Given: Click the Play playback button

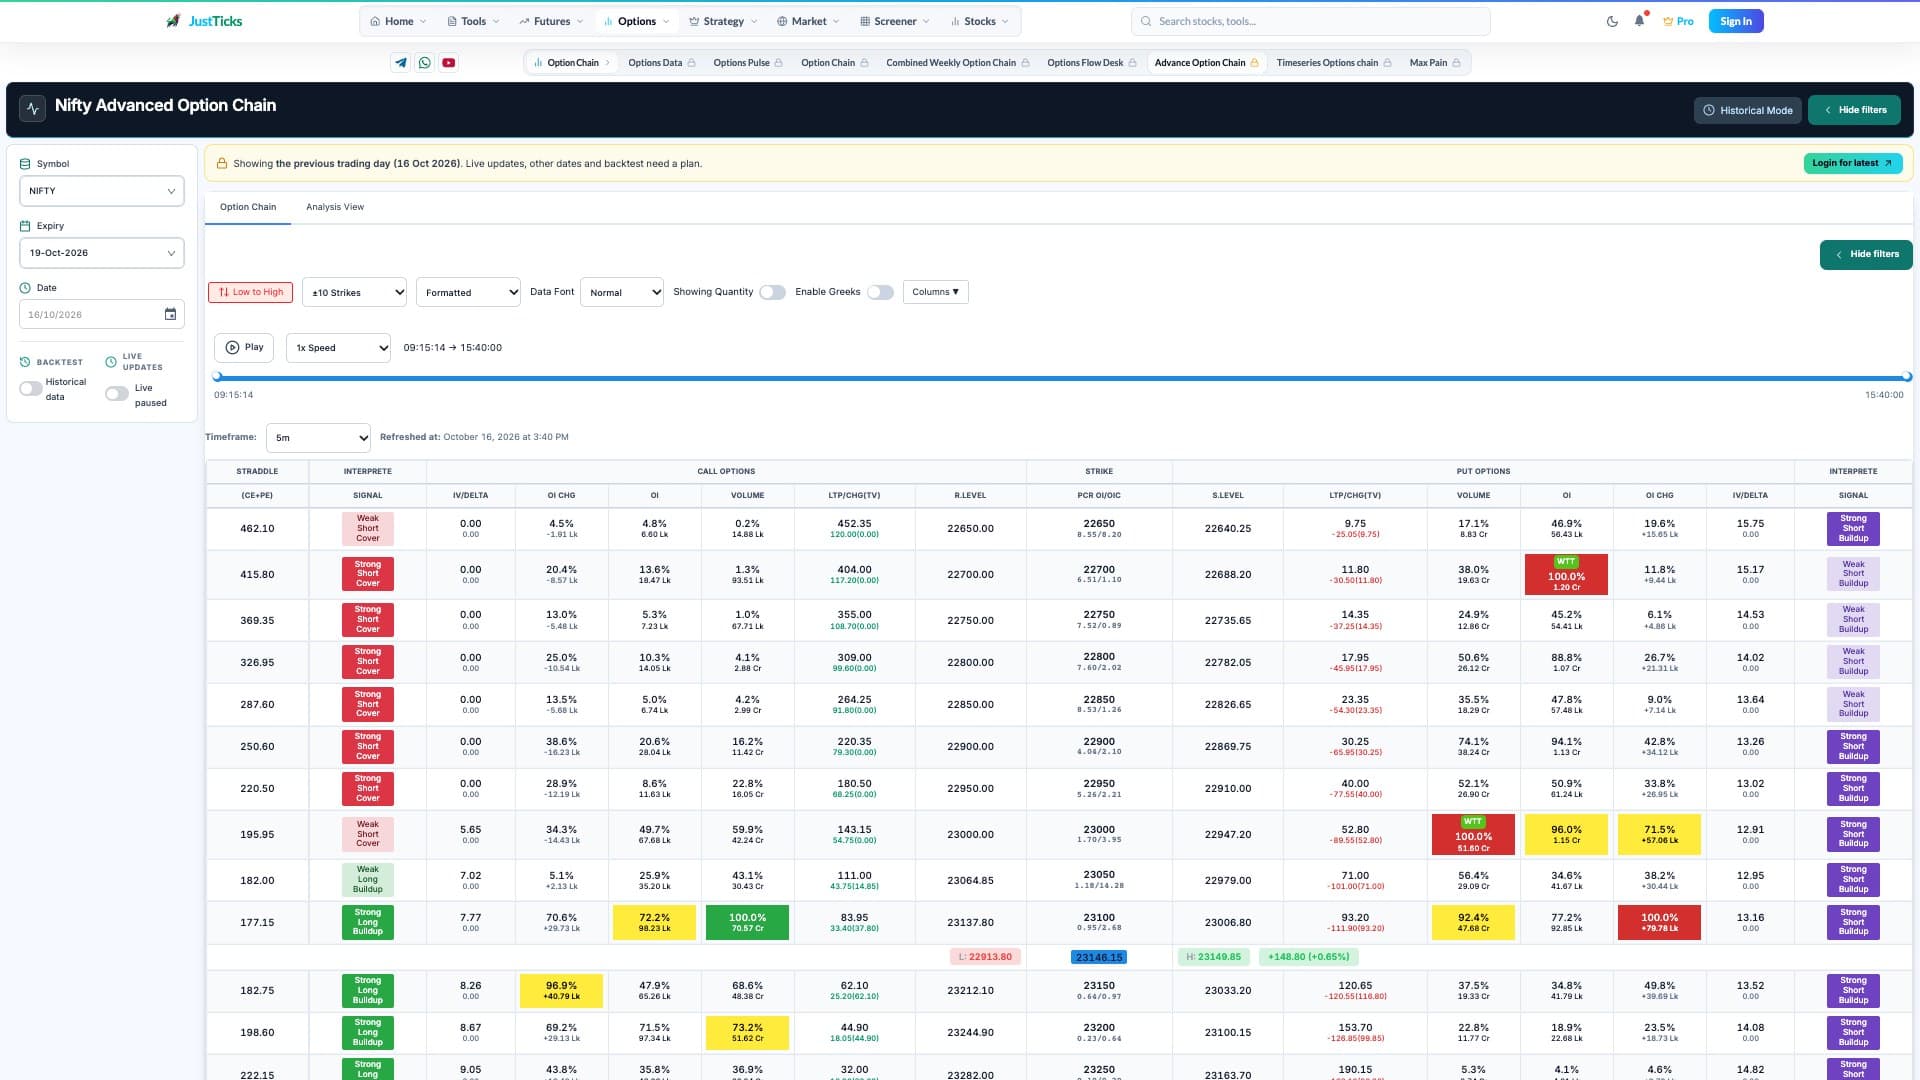Looking at the screenshot, I should coord(244,347).
